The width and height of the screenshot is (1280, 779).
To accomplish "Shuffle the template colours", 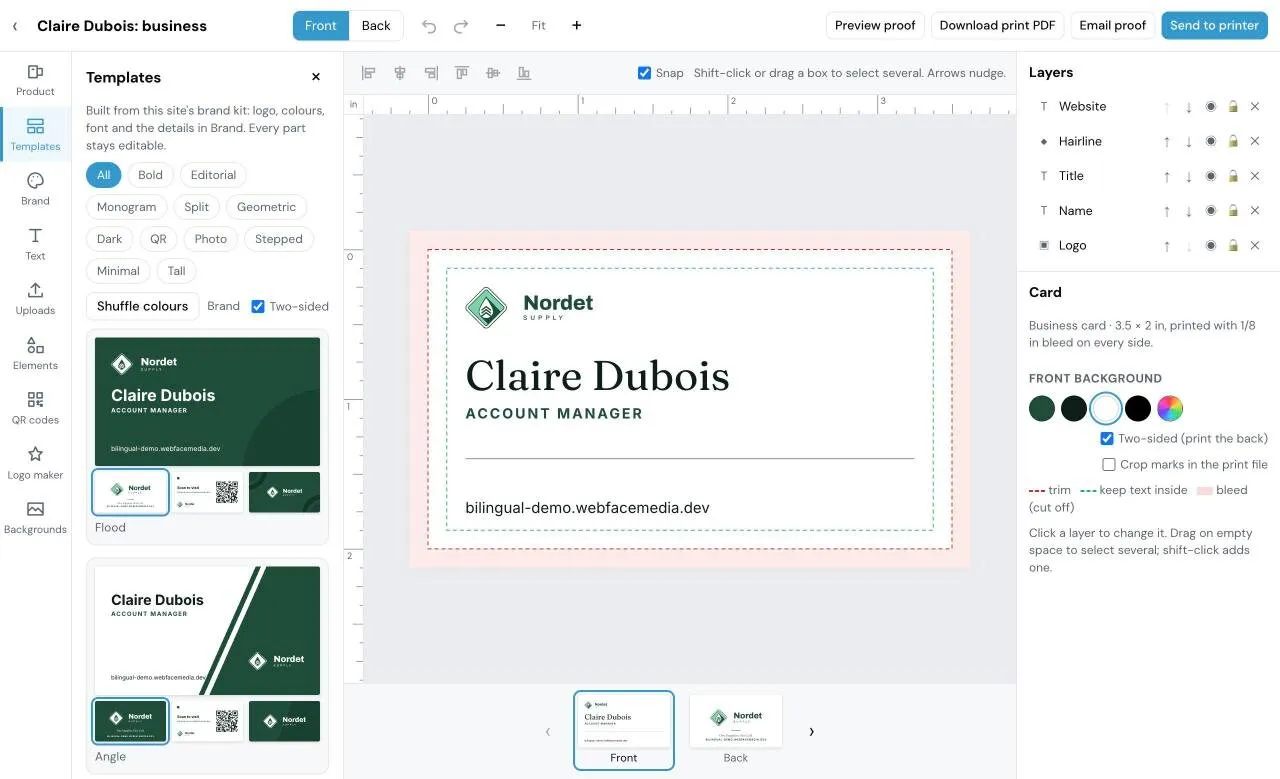I will pos(142,306).
